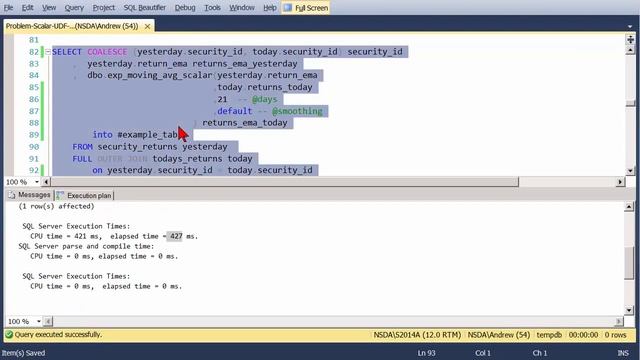The height and width of the screenshot is (360, 640).
Task: Toggle Full Screen mode button
Action: [305, 8]
